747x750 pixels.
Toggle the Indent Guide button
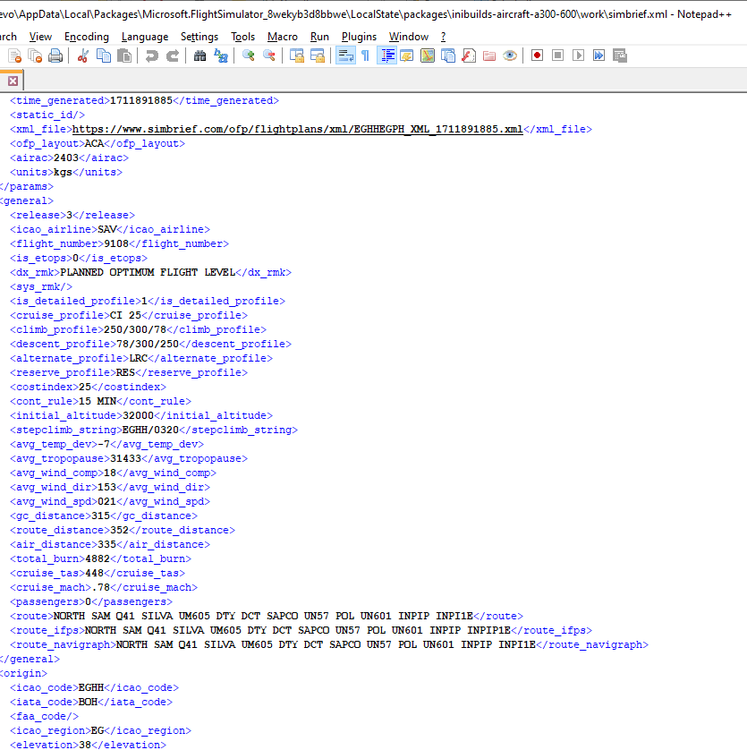(x=386, y=56)
